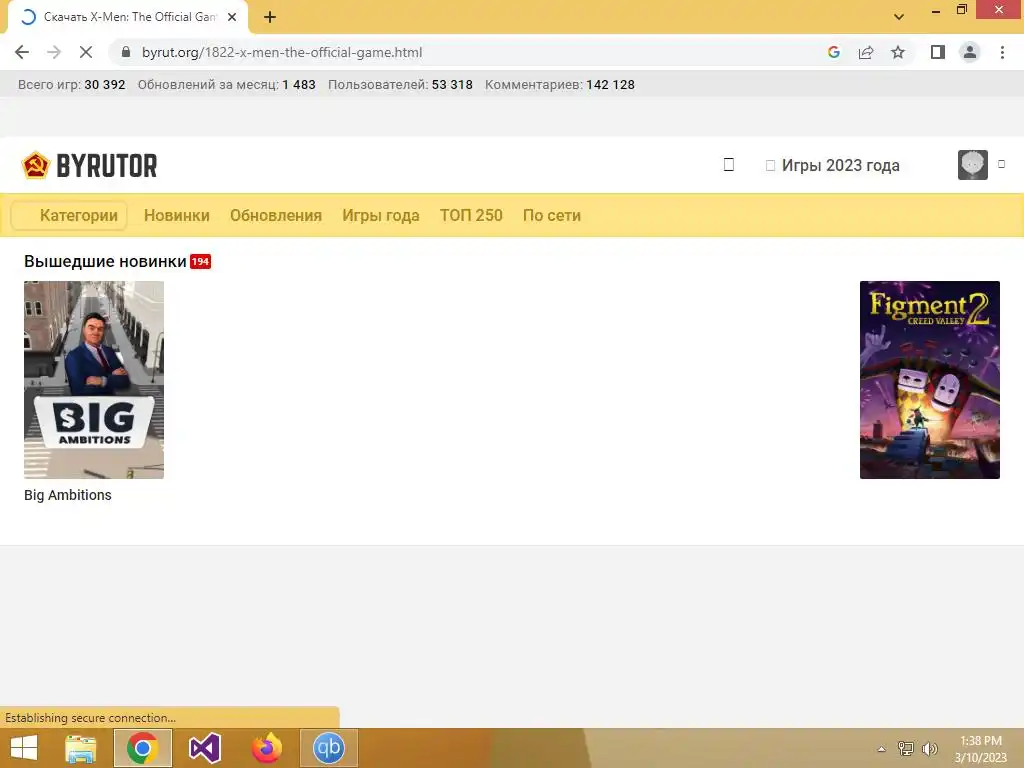Open qBittorrent from taskbar

click(328, 748)
